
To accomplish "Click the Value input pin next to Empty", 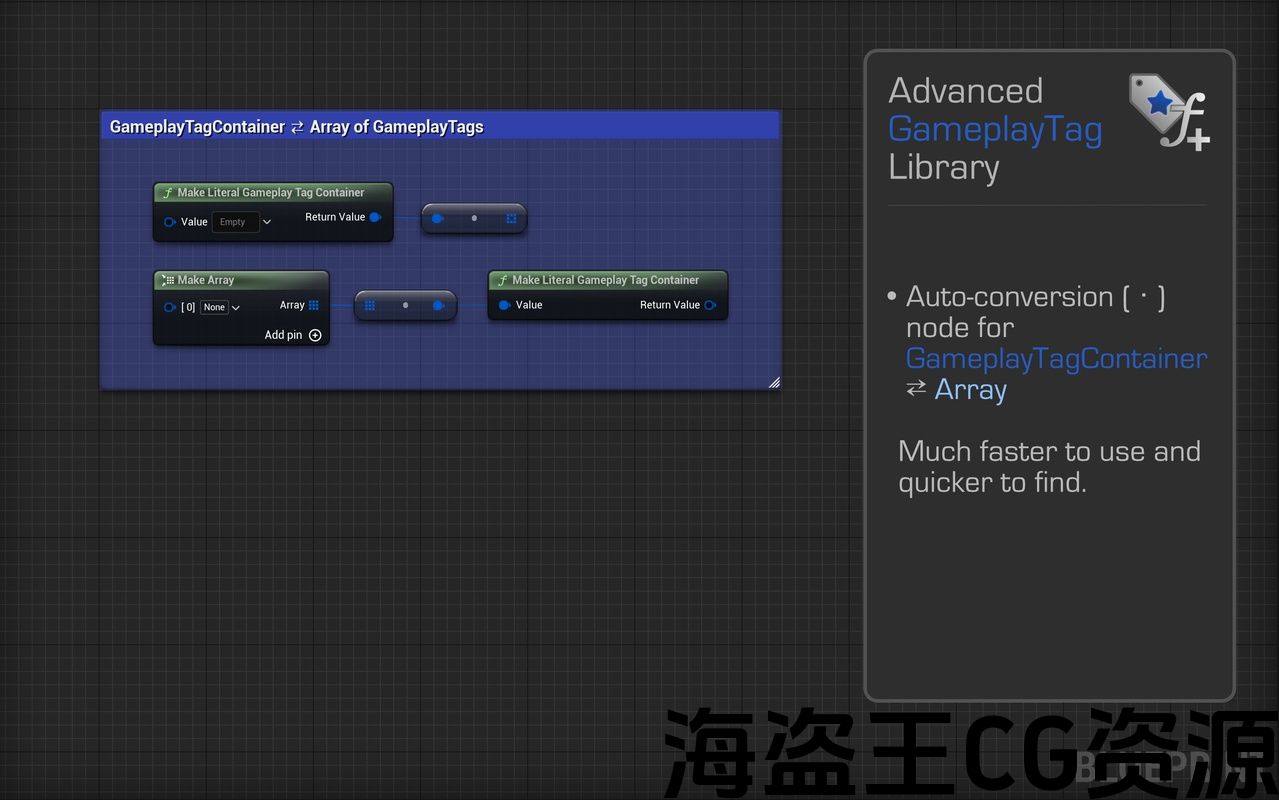I will [170, 222].
